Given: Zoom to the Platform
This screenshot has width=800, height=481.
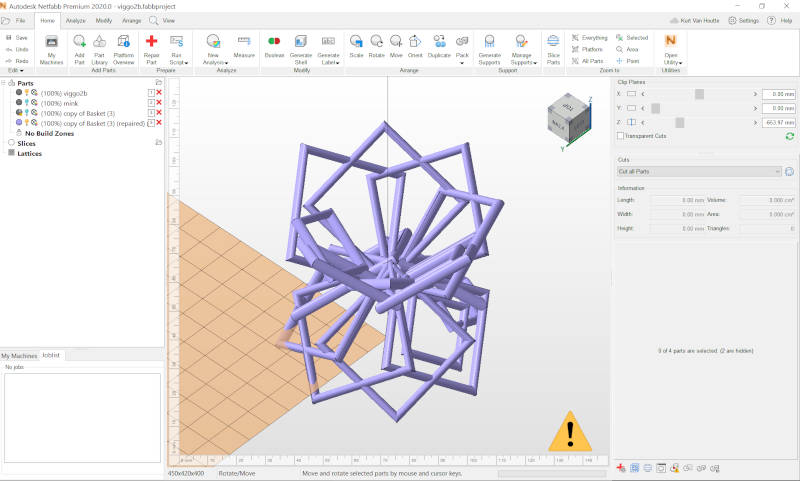Looking at the screenshot, I should (x=587, y=49).
